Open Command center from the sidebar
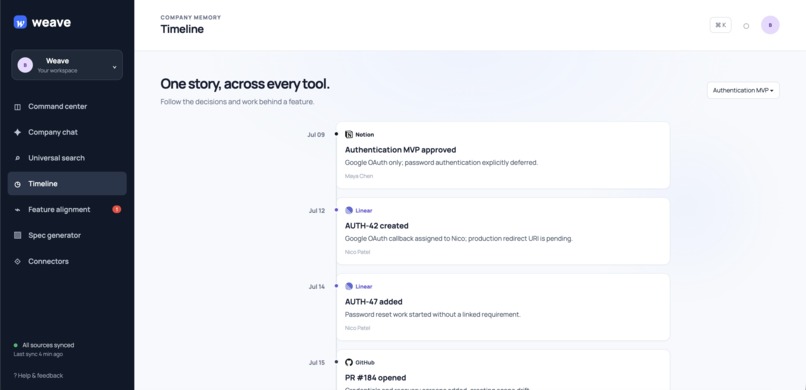 coord(67,106)
